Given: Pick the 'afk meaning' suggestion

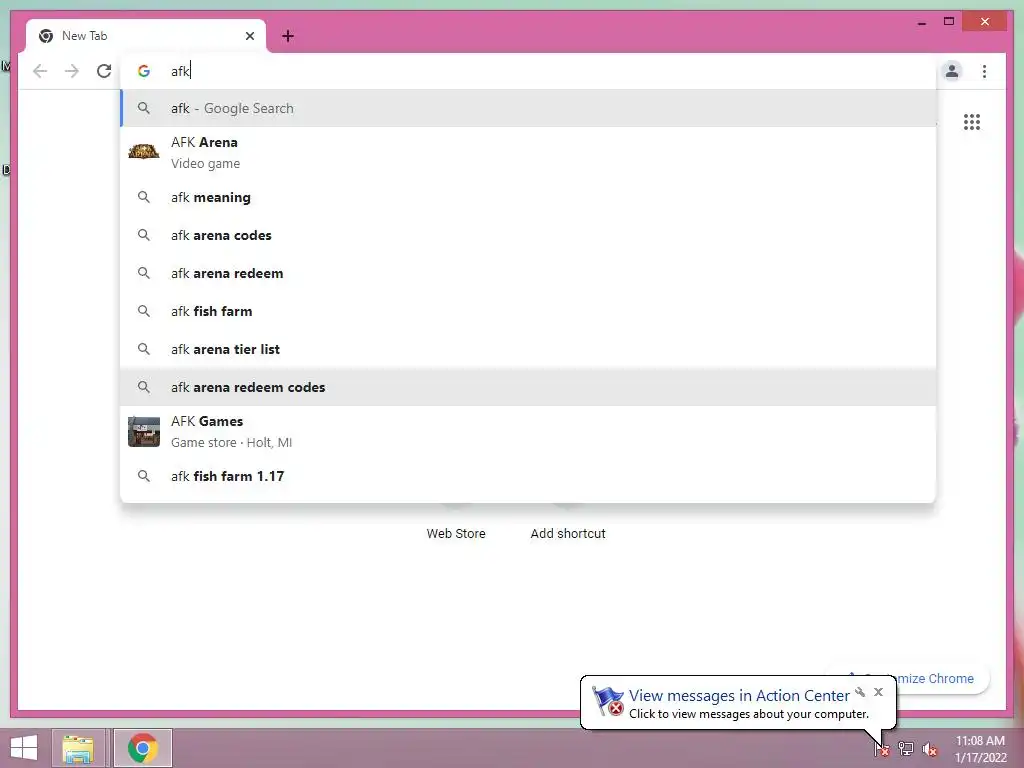Looking at the screenshot, I should click(528, 197).
